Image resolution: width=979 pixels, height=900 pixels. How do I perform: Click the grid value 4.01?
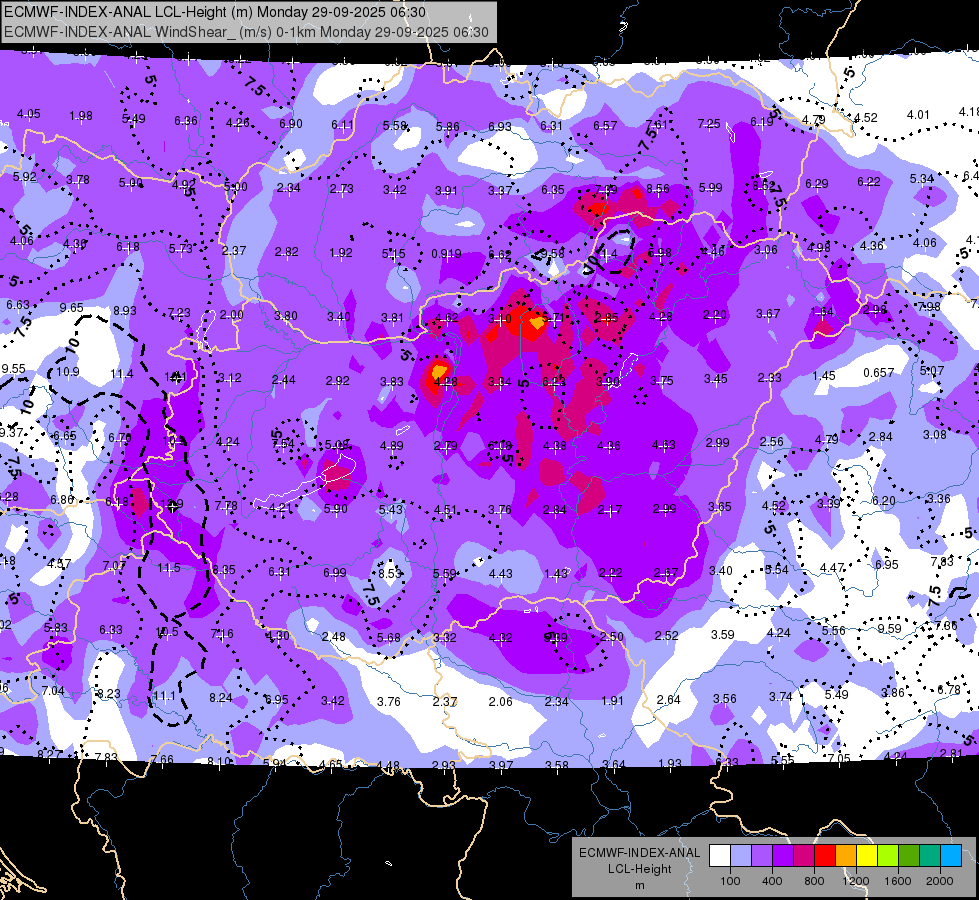click(x=918, y=115)
